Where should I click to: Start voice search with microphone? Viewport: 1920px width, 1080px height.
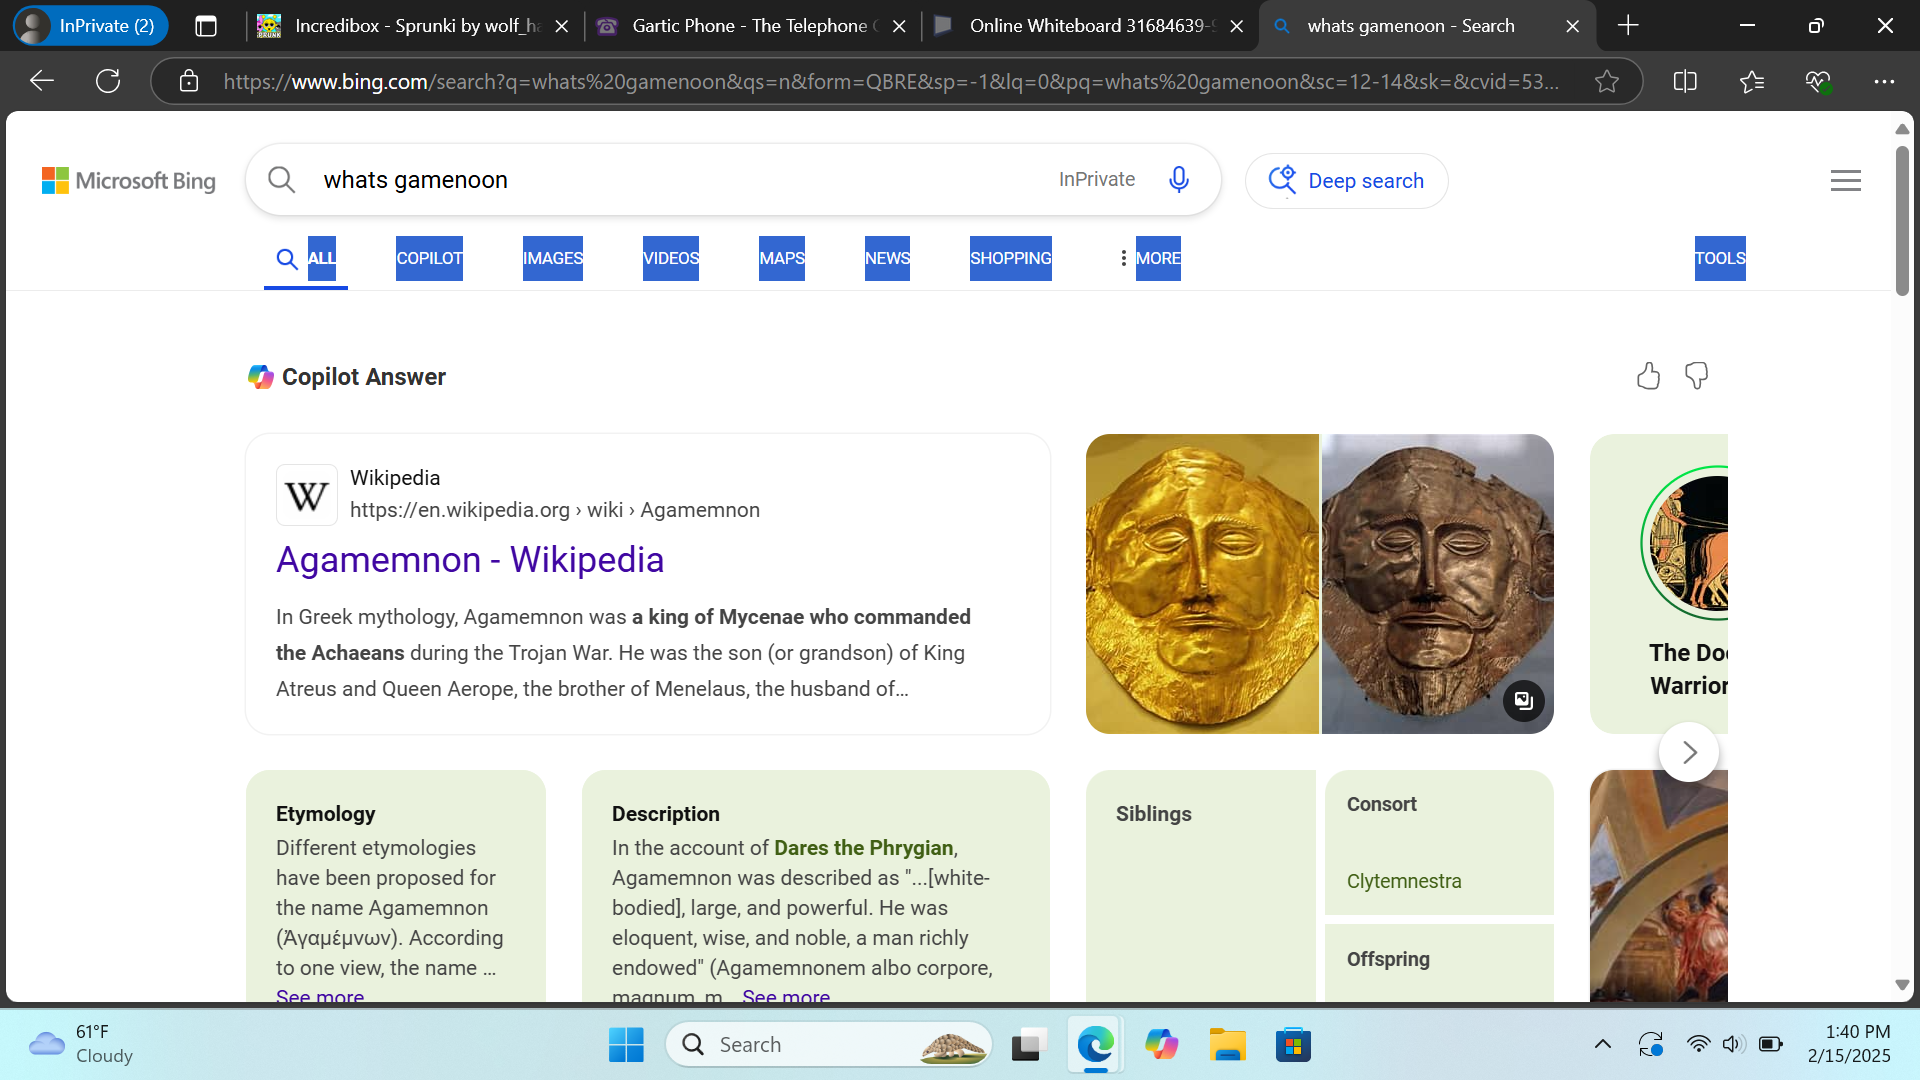point(1179,179)
